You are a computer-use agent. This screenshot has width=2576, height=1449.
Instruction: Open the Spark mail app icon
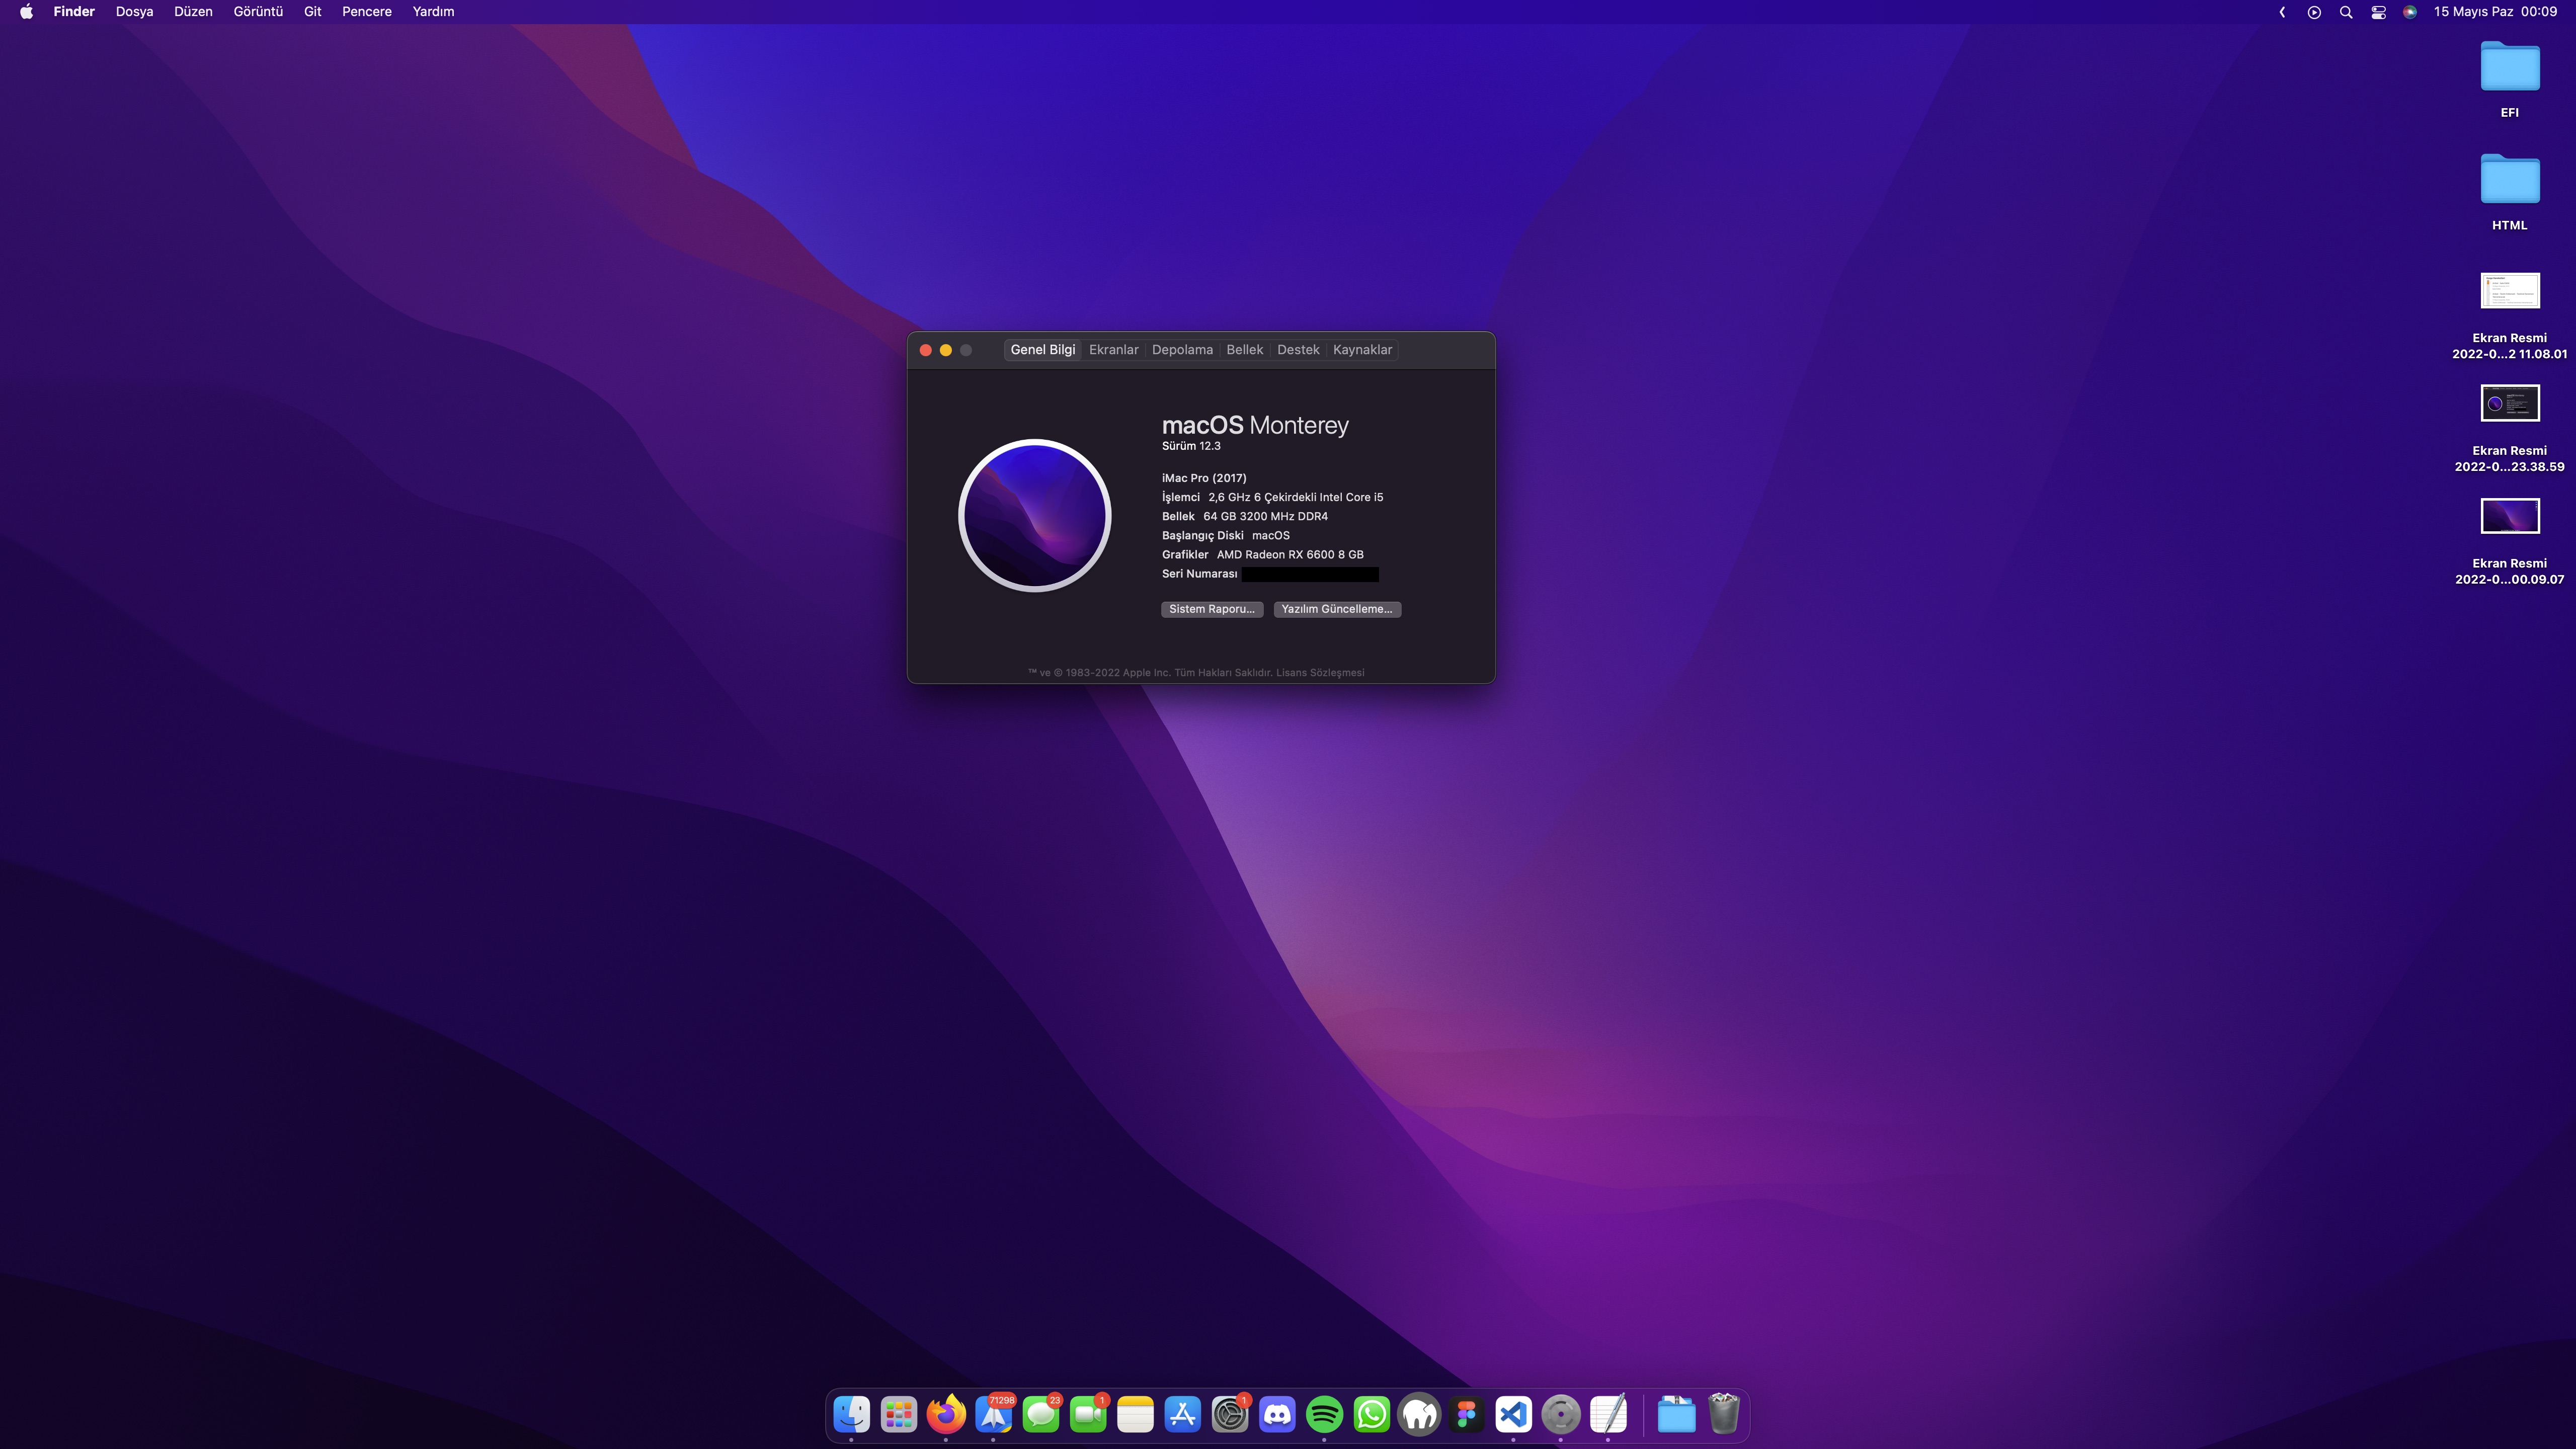coord(993,1414)
